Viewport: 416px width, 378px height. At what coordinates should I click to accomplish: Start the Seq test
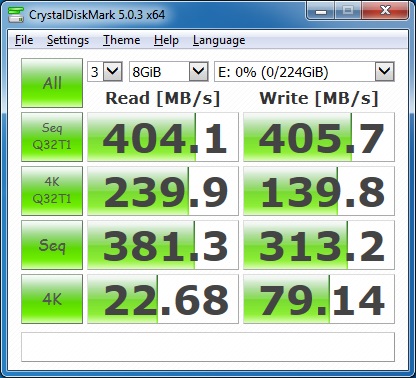pyautogui.click(x=52, y=245)
